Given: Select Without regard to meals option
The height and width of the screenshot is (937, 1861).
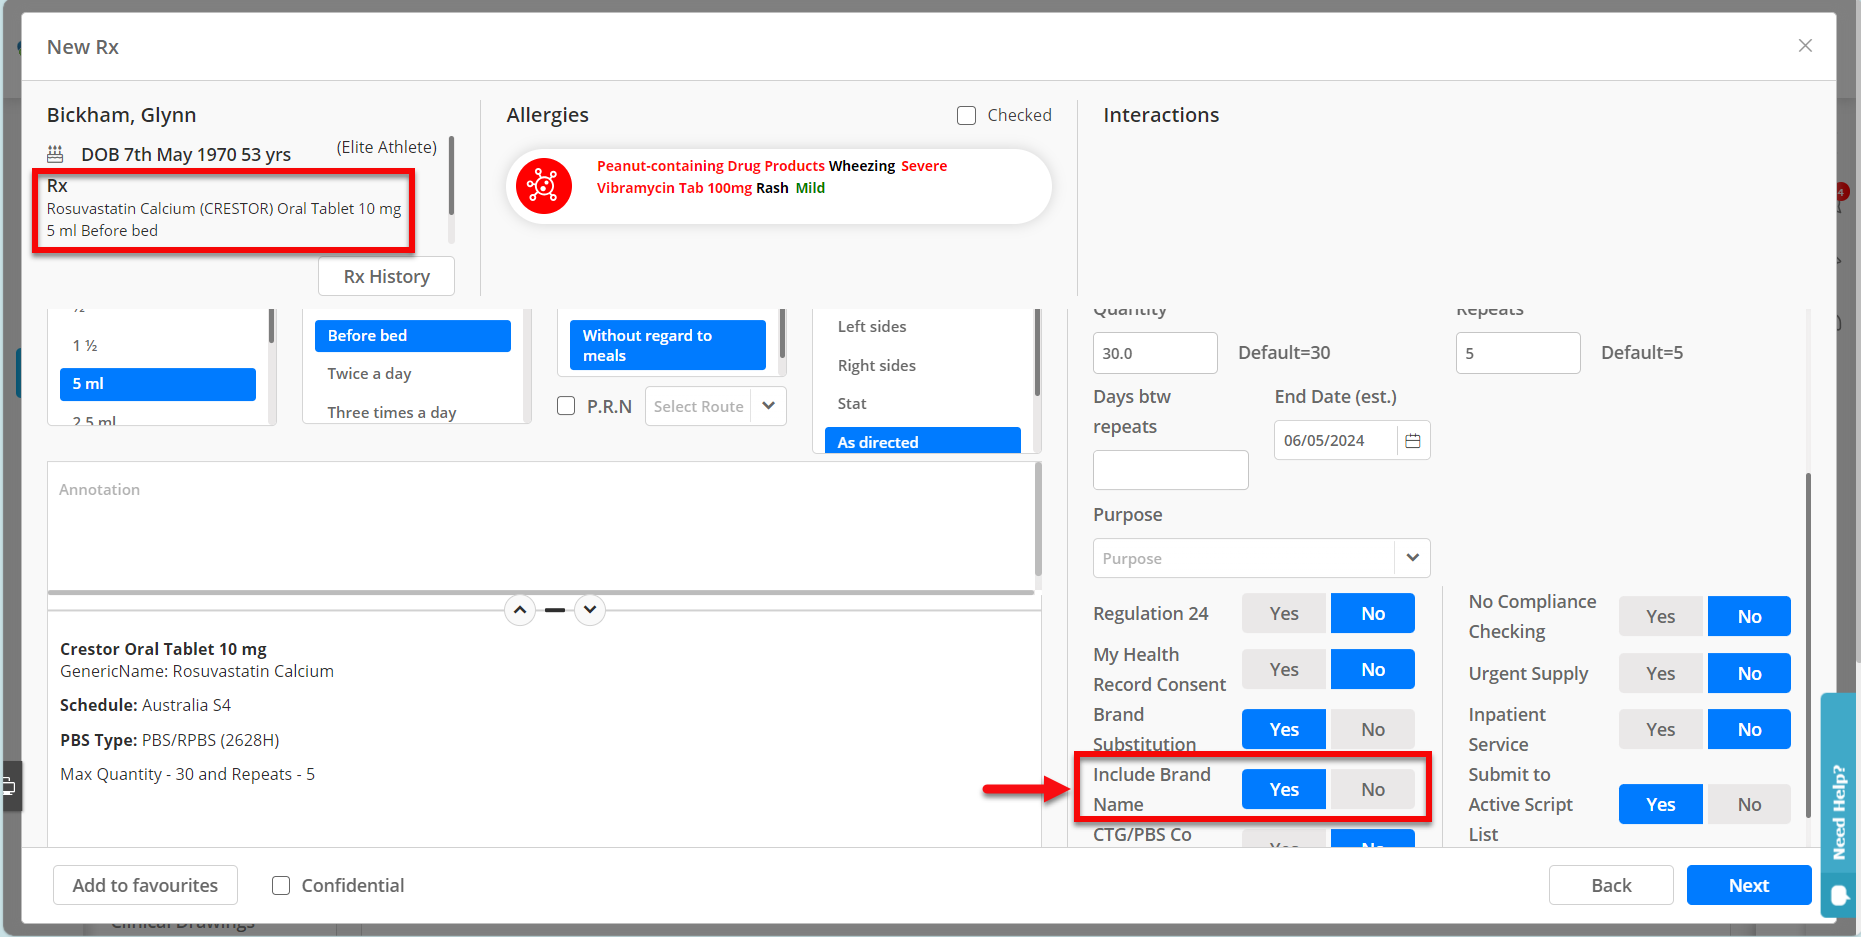Looking at the screenshot, I should tap(668, 345).
